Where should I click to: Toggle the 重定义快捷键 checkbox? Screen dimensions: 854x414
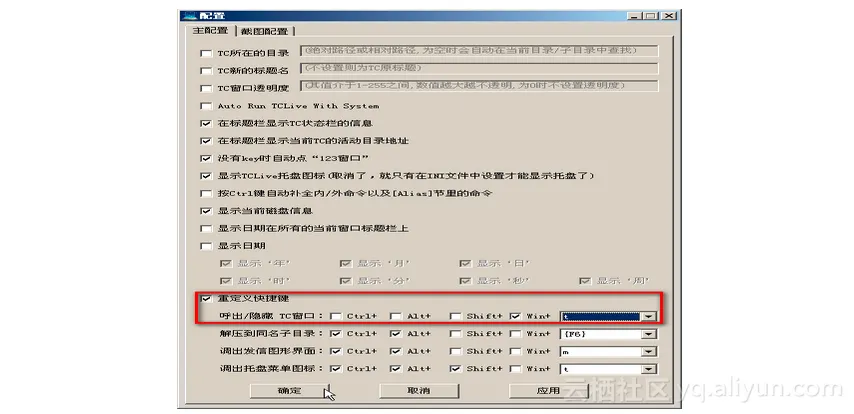point(206,299)
